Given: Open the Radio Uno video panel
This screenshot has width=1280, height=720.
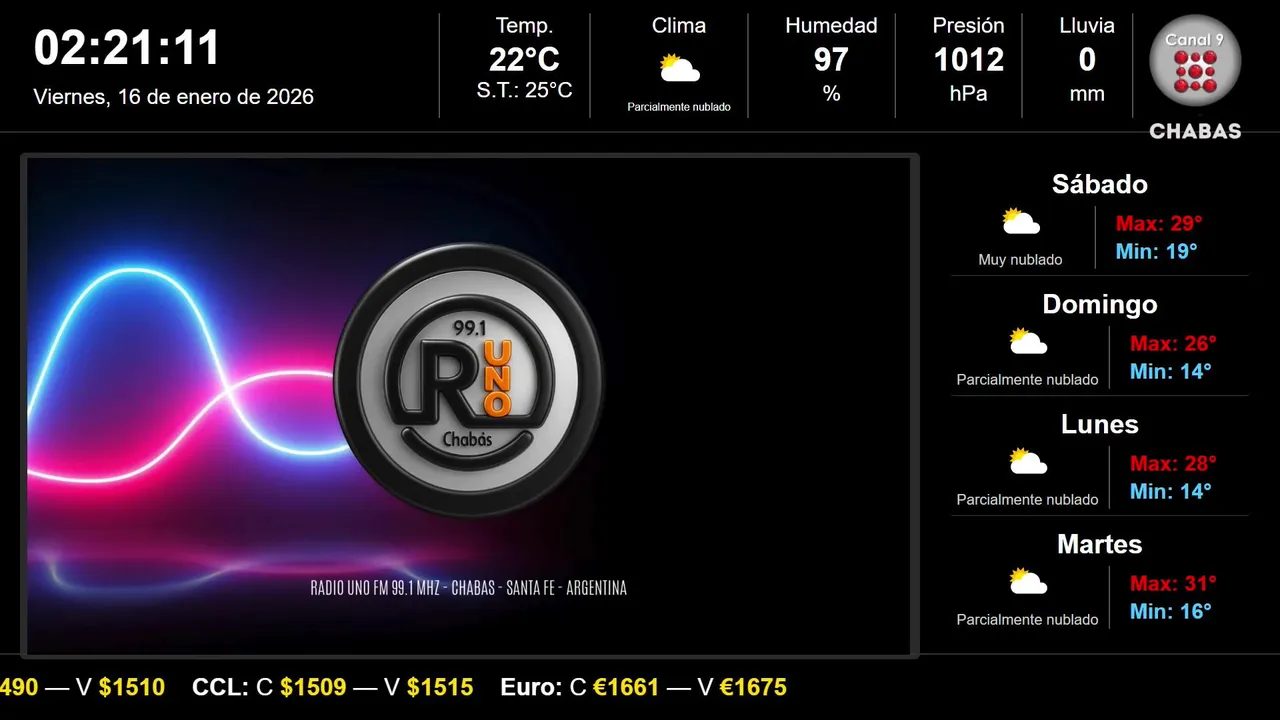Looking at the screenshot, I should click(469, 406).
